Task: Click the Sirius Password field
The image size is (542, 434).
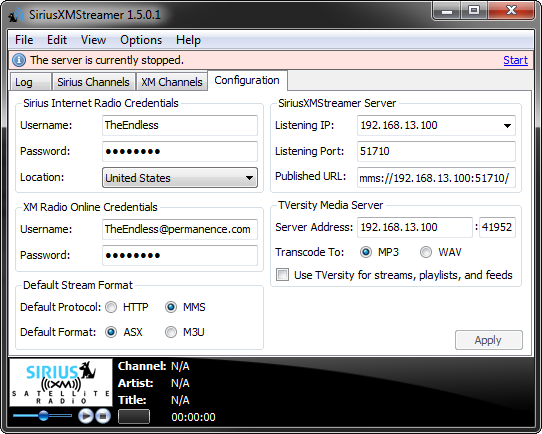Action: 180,151
